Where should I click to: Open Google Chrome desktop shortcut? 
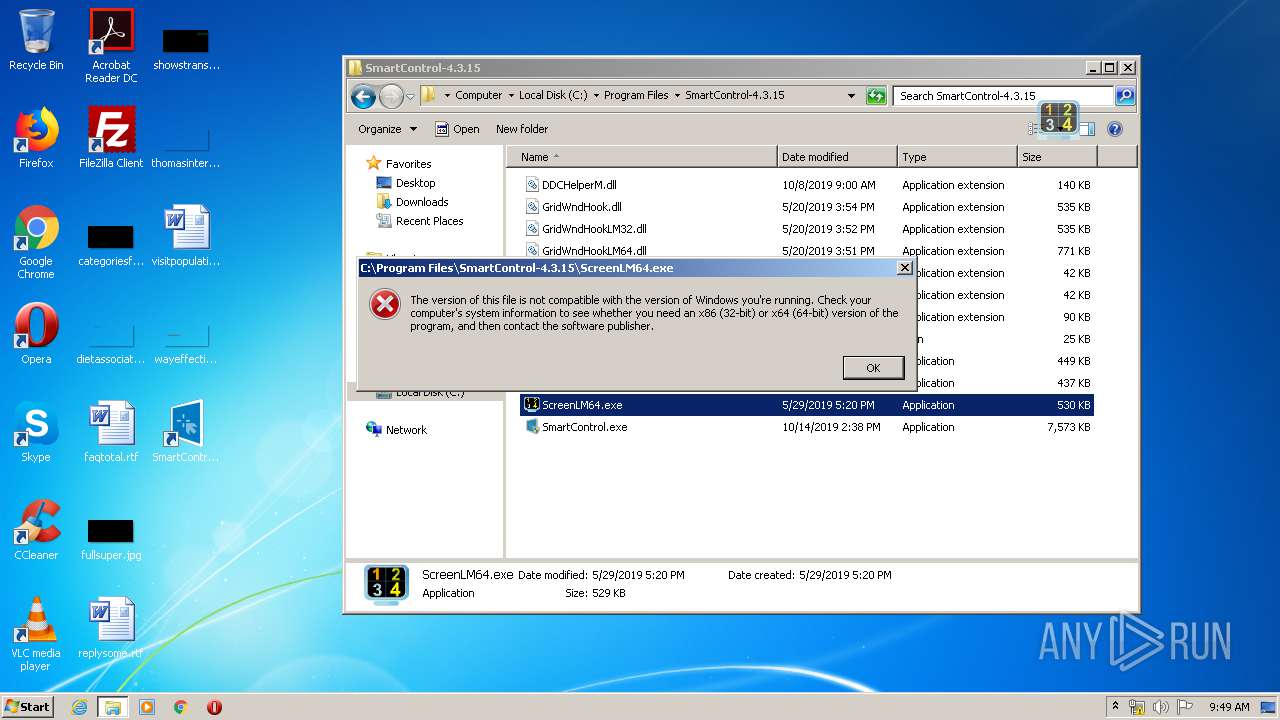36,242
